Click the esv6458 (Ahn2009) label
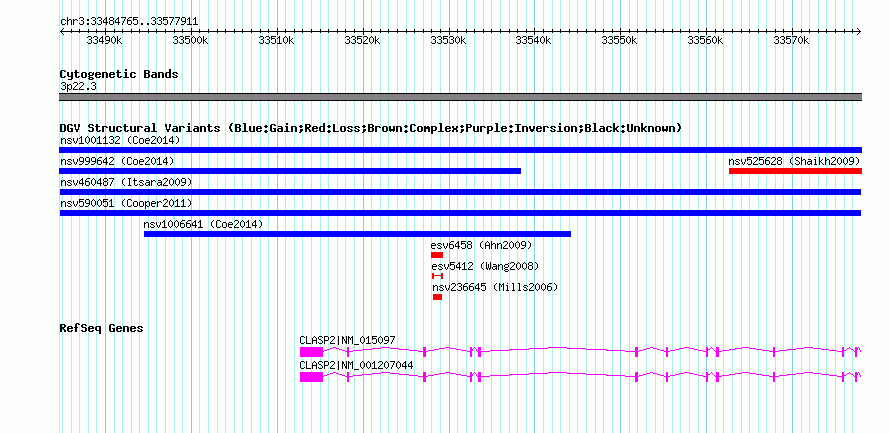This screenshot has height=433, width=890. tap(481, 245)
